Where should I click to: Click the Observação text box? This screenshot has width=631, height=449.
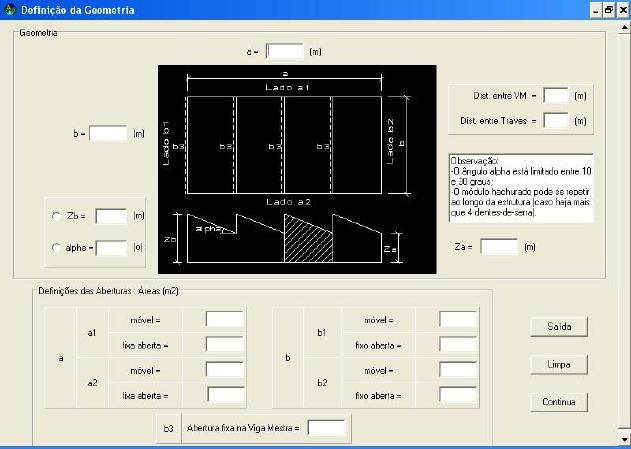coord(521,188)
